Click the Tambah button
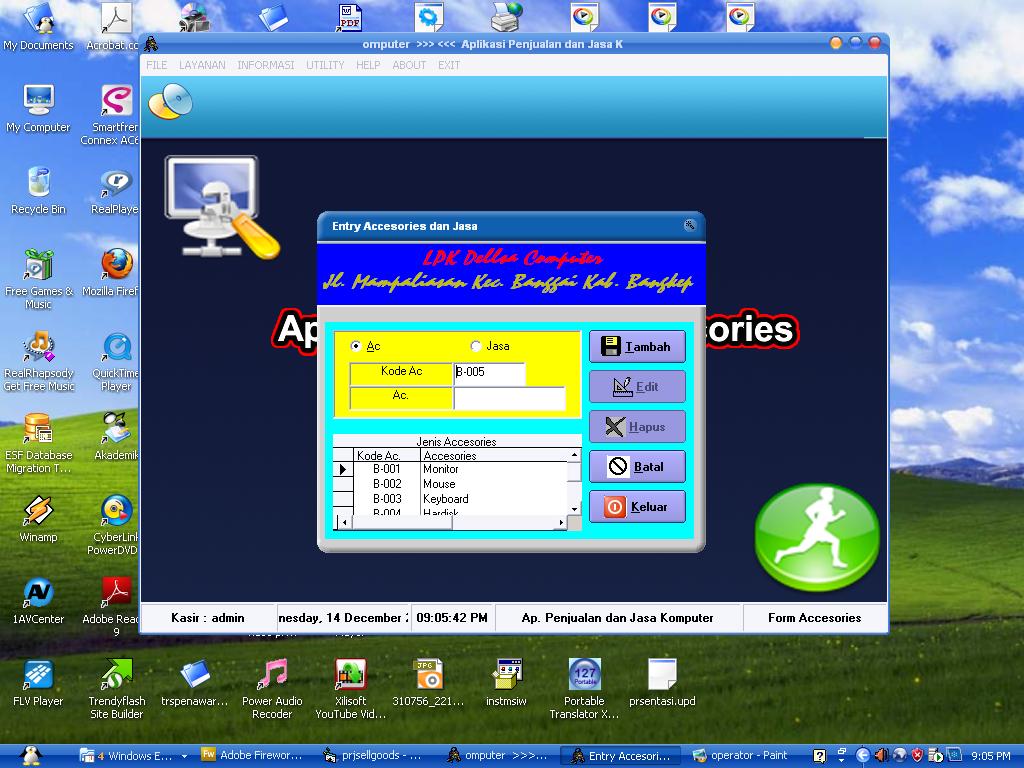Viewport: 1024px width, 768px height. [x=637, y=347]
